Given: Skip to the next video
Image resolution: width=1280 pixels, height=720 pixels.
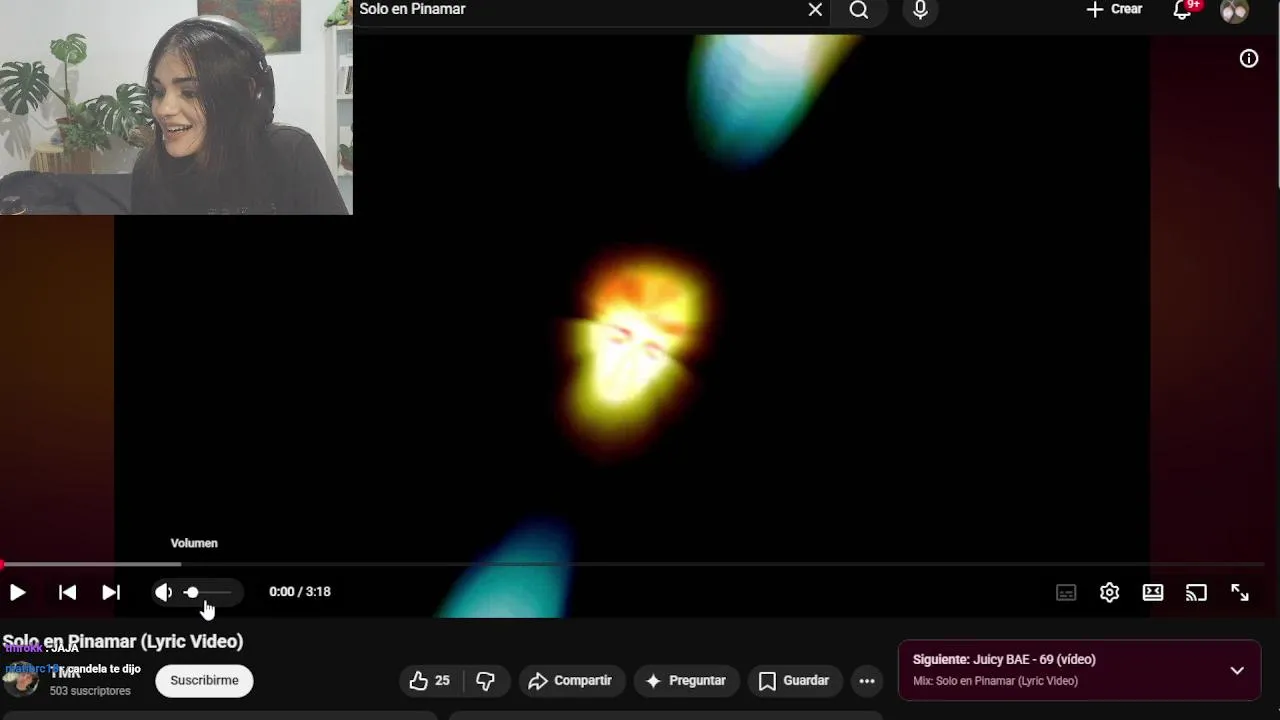Looking at the screenshot, I should click(111, 592).
